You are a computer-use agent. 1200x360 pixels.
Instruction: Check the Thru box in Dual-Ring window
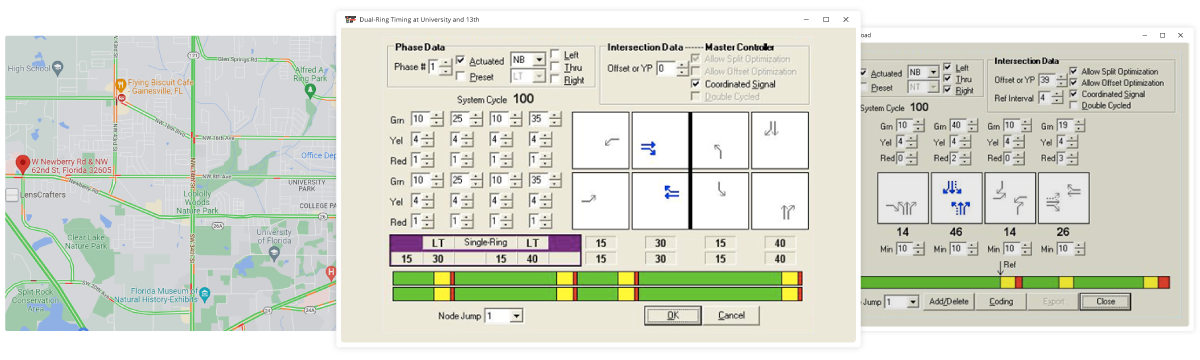(555, 67)
